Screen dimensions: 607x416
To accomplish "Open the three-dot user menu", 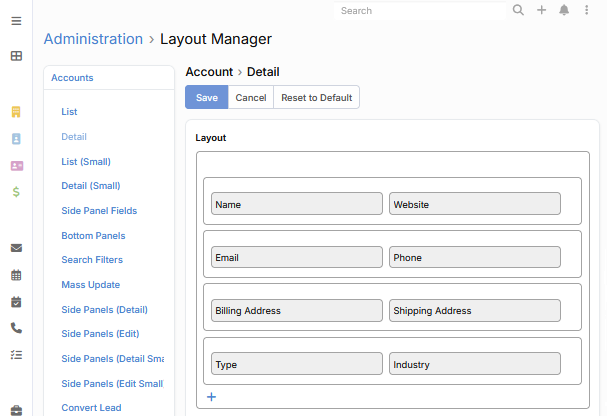I will 587,10.
